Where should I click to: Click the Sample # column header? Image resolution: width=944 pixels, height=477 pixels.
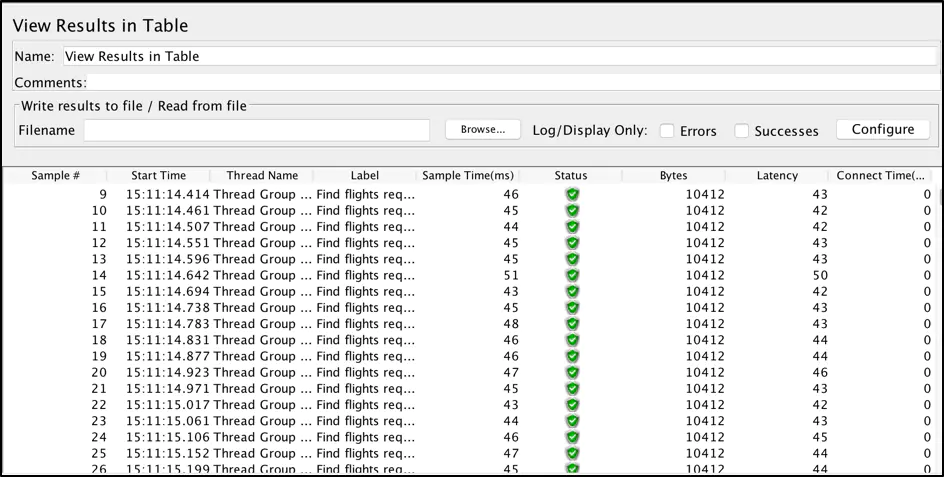click(55, 176)
